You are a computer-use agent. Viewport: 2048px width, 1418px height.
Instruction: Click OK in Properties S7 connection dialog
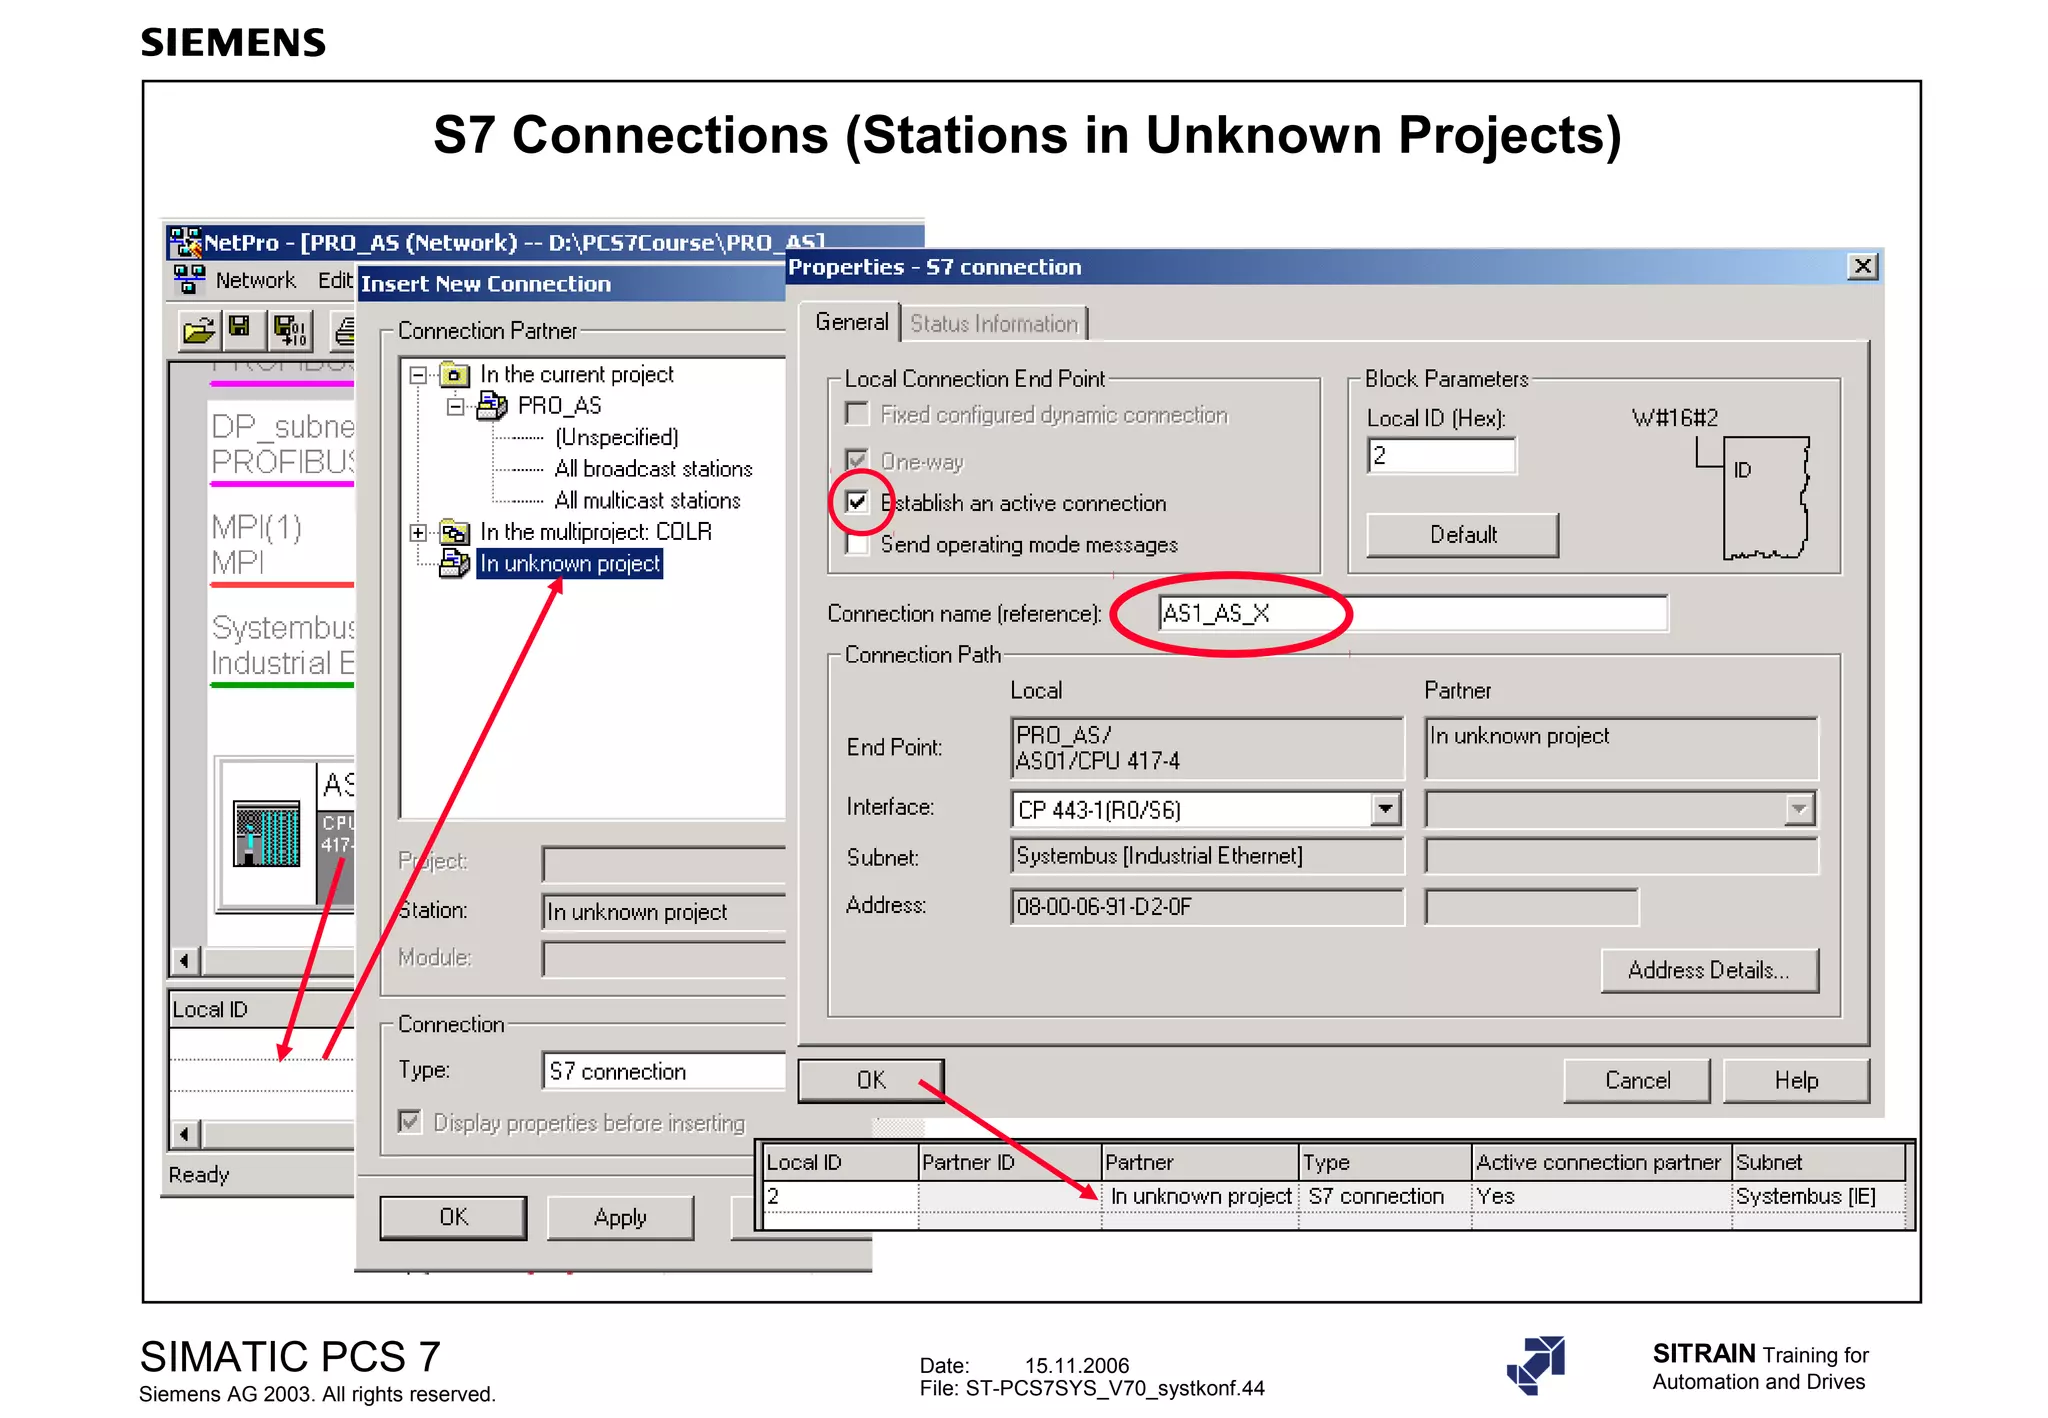tap(871, 1080)
